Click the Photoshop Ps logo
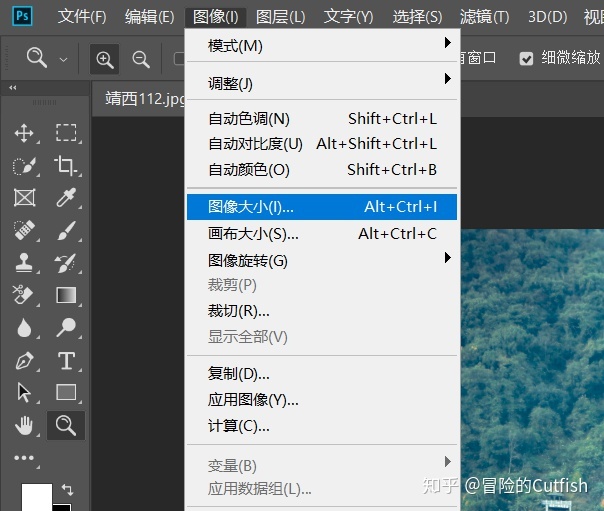604x511 pixels. [x=22, y=16]
